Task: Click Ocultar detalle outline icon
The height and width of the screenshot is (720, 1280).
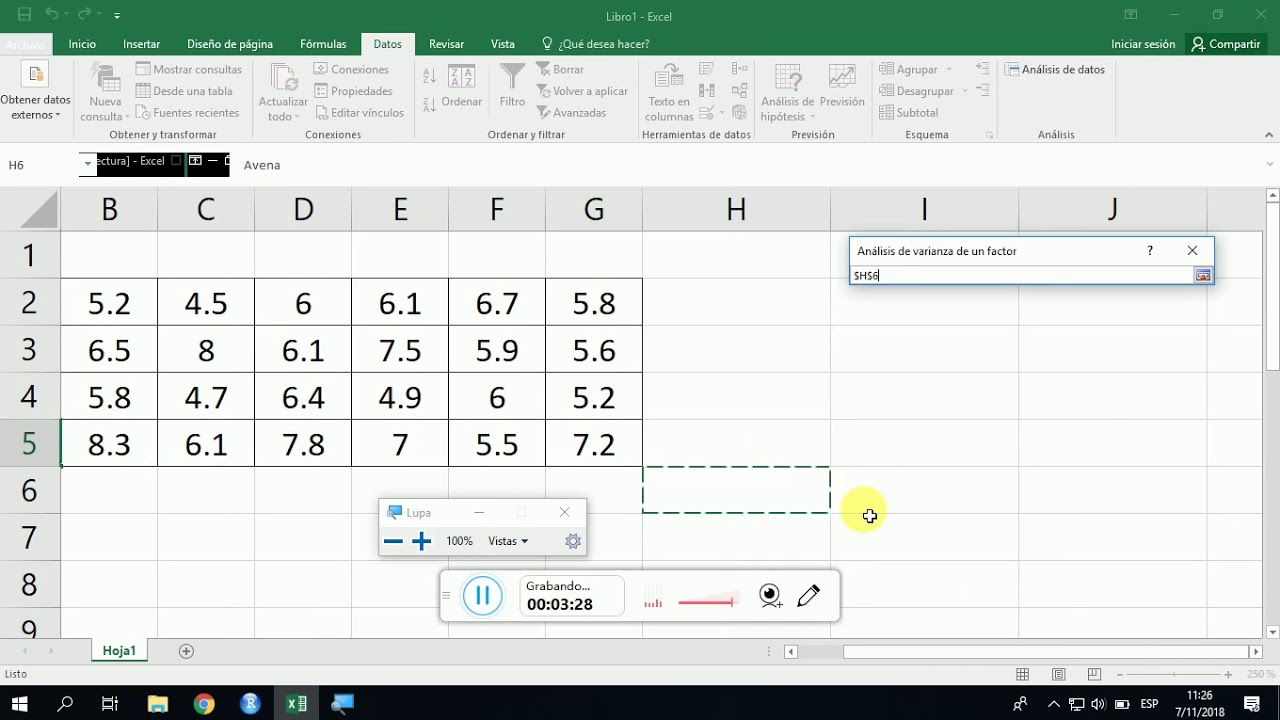Action: tap(982, 91)
